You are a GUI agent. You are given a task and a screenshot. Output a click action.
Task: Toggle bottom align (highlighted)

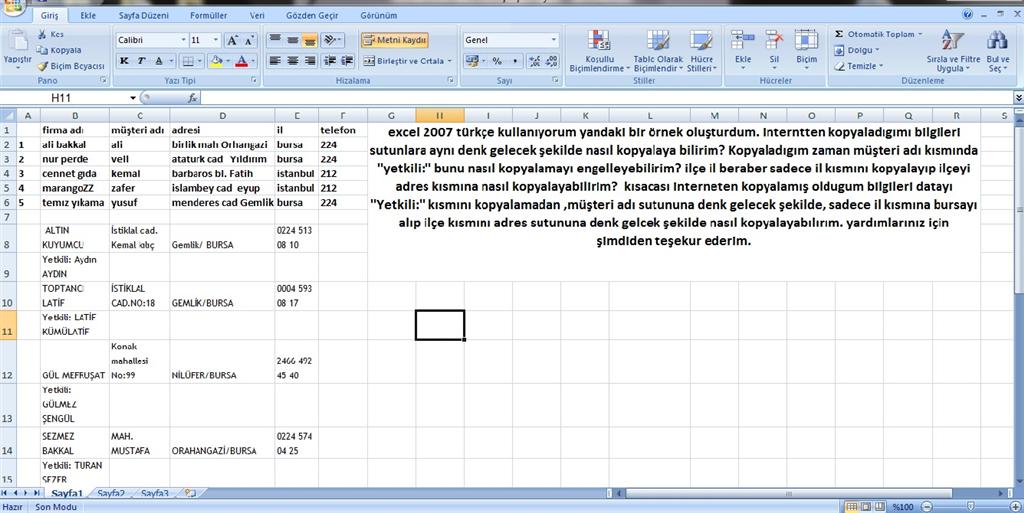[310, 40]
